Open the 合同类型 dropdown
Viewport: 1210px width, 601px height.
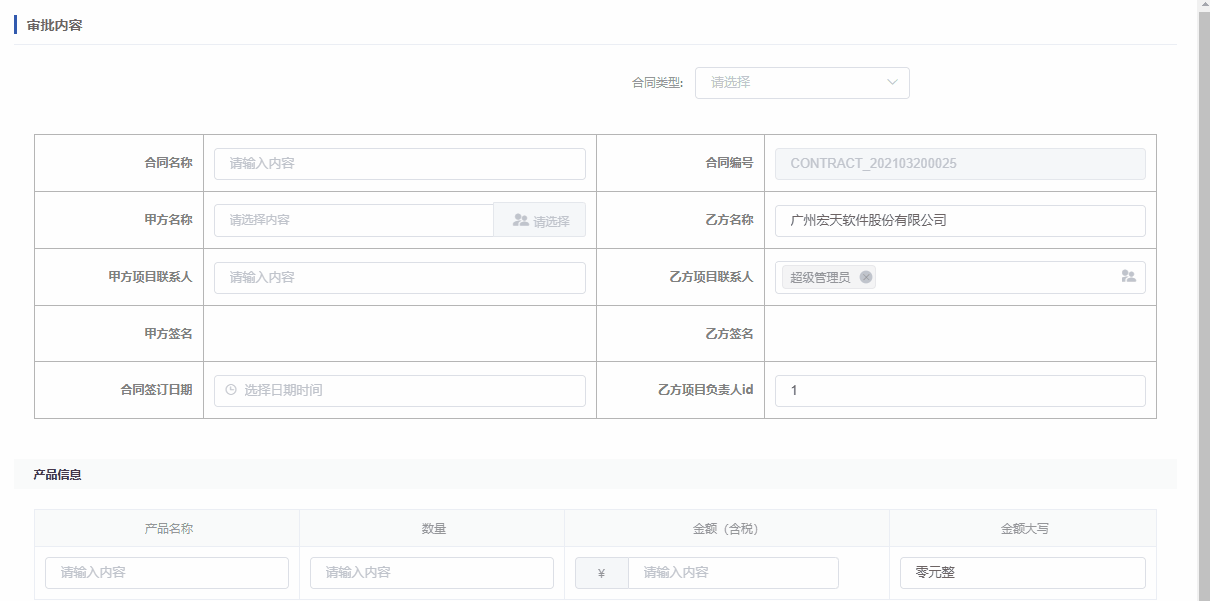pos(790,83)
